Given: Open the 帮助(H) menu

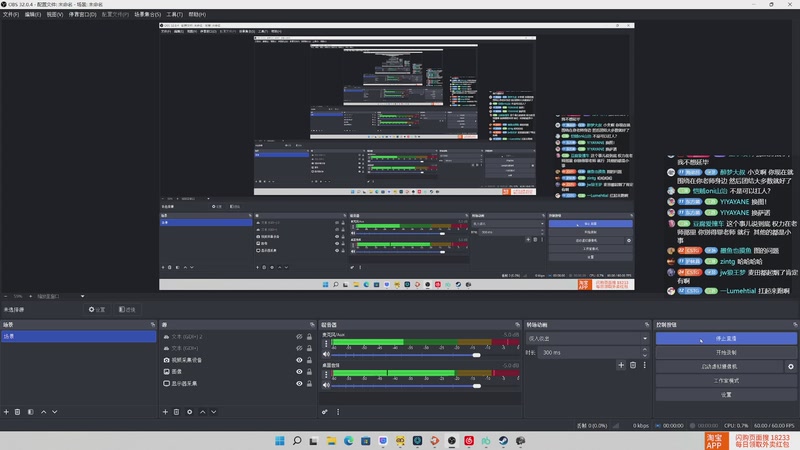Looking at the screenshot, I should coord(197,14).
